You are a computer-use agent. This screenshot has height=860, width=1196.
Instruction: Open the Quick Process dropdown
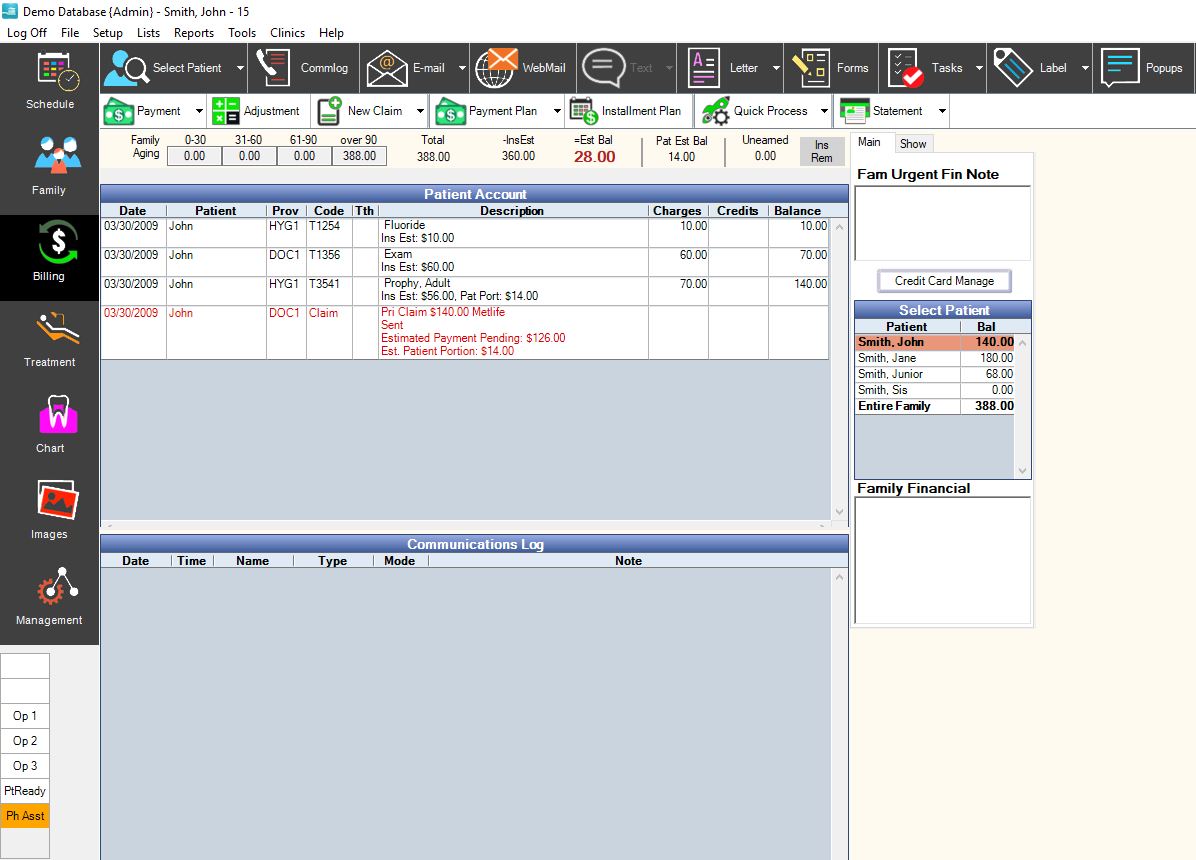point(823,110)
